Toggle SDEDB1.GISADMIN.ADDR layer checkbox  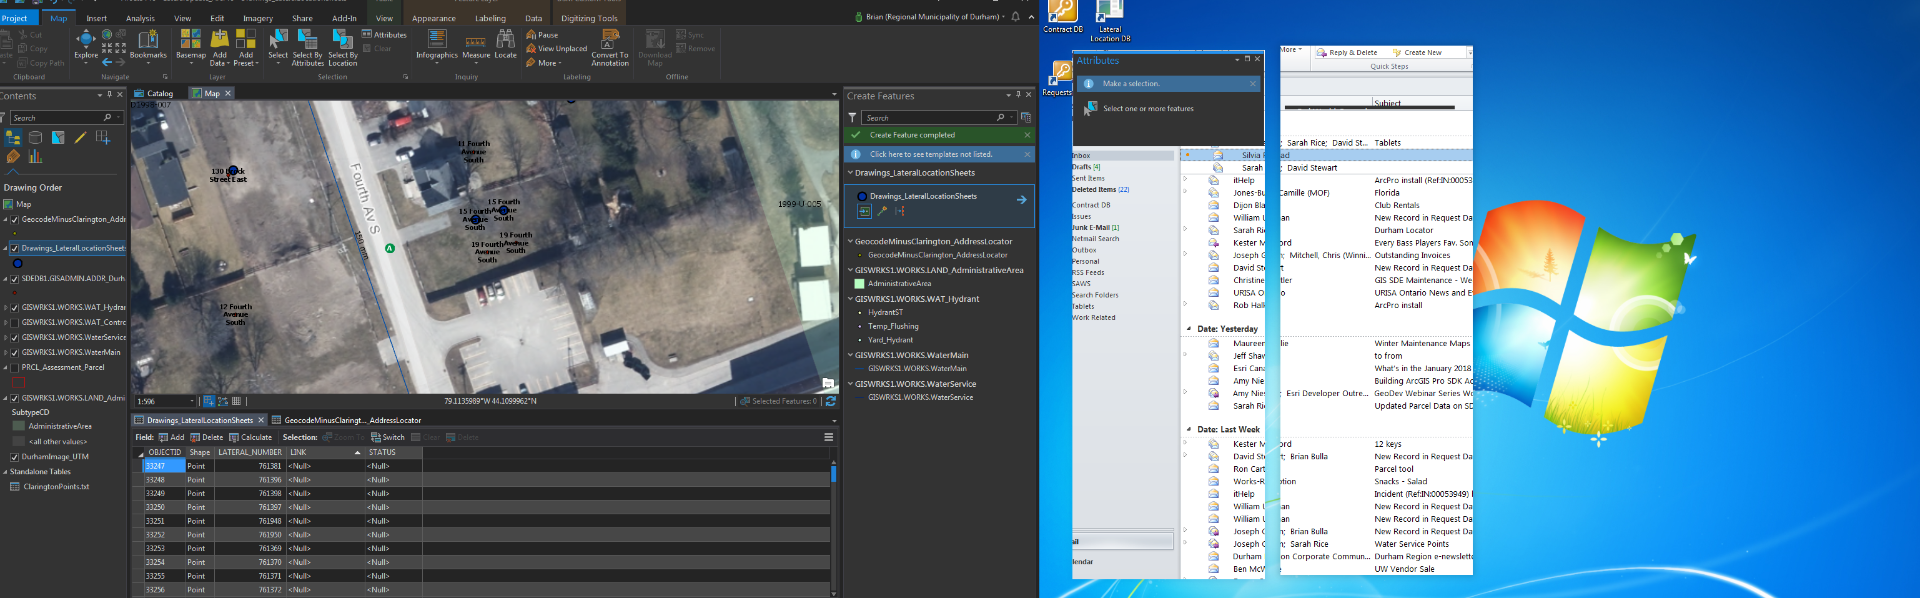click(15, 279)
